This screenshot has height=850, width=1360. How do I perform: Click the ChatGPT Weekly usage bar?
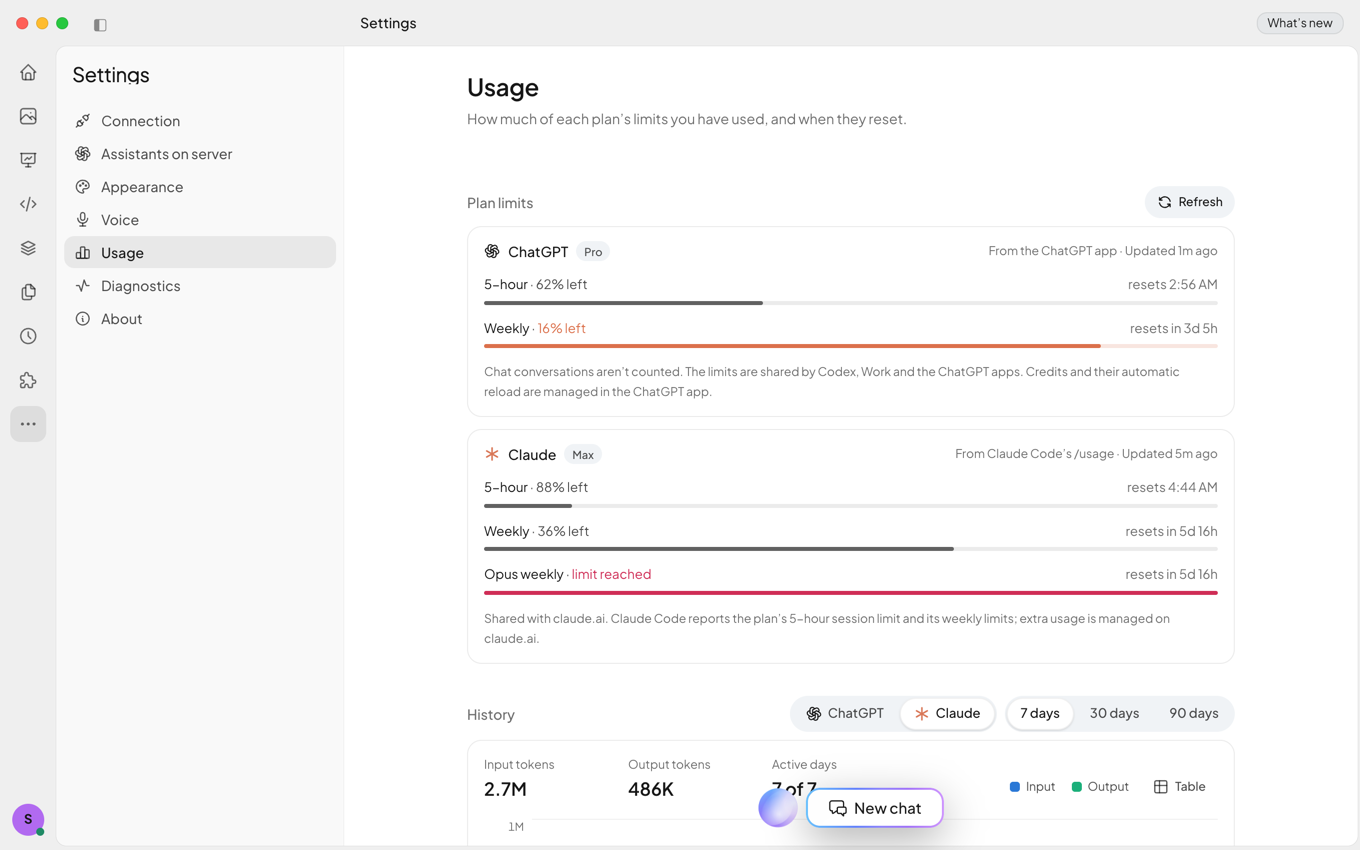(x=851, y=346)
